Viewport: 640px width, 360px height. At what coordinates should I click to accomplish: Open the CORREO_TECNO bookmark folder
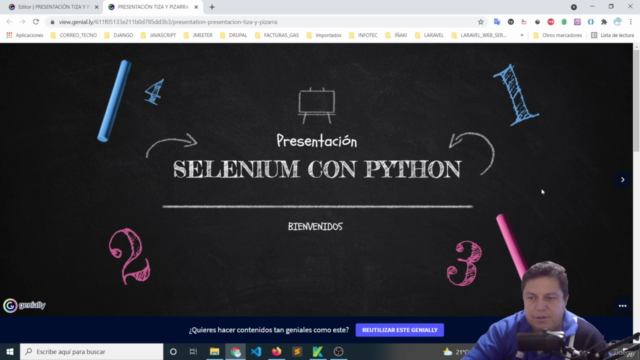(x=74, y=35)
